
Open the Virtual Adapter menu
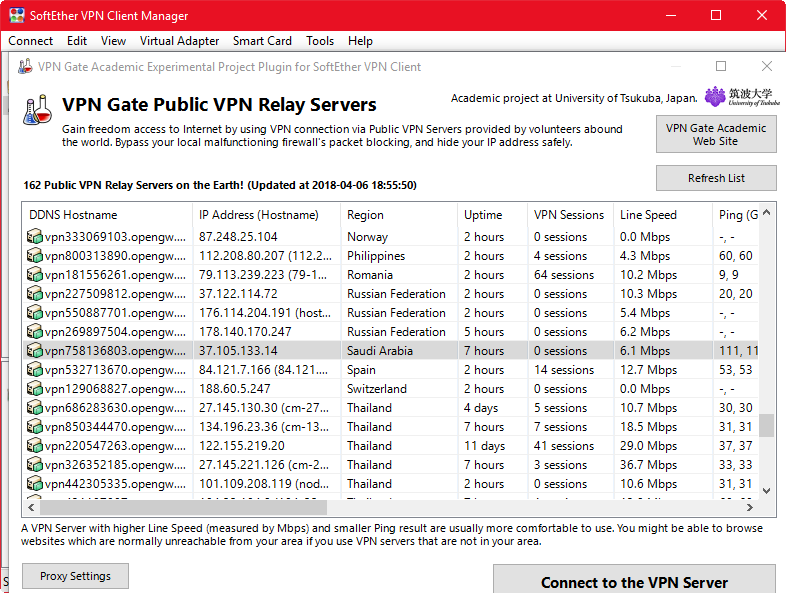click(179, 41)
